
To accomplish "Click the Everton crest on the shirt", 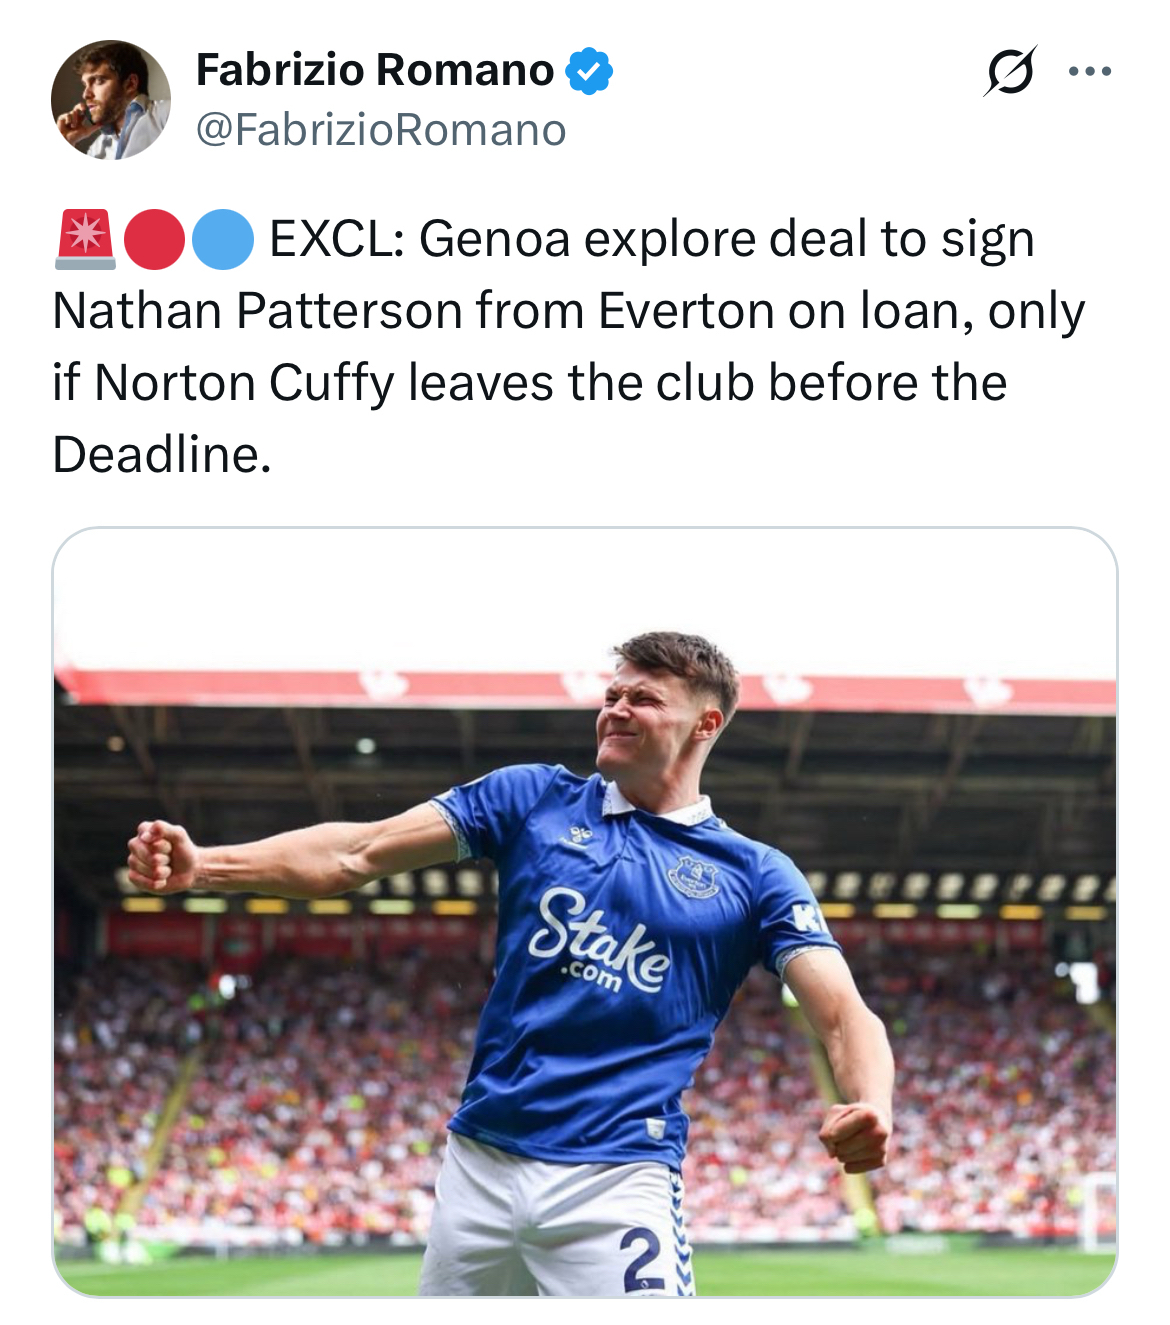I will point(693,877).
